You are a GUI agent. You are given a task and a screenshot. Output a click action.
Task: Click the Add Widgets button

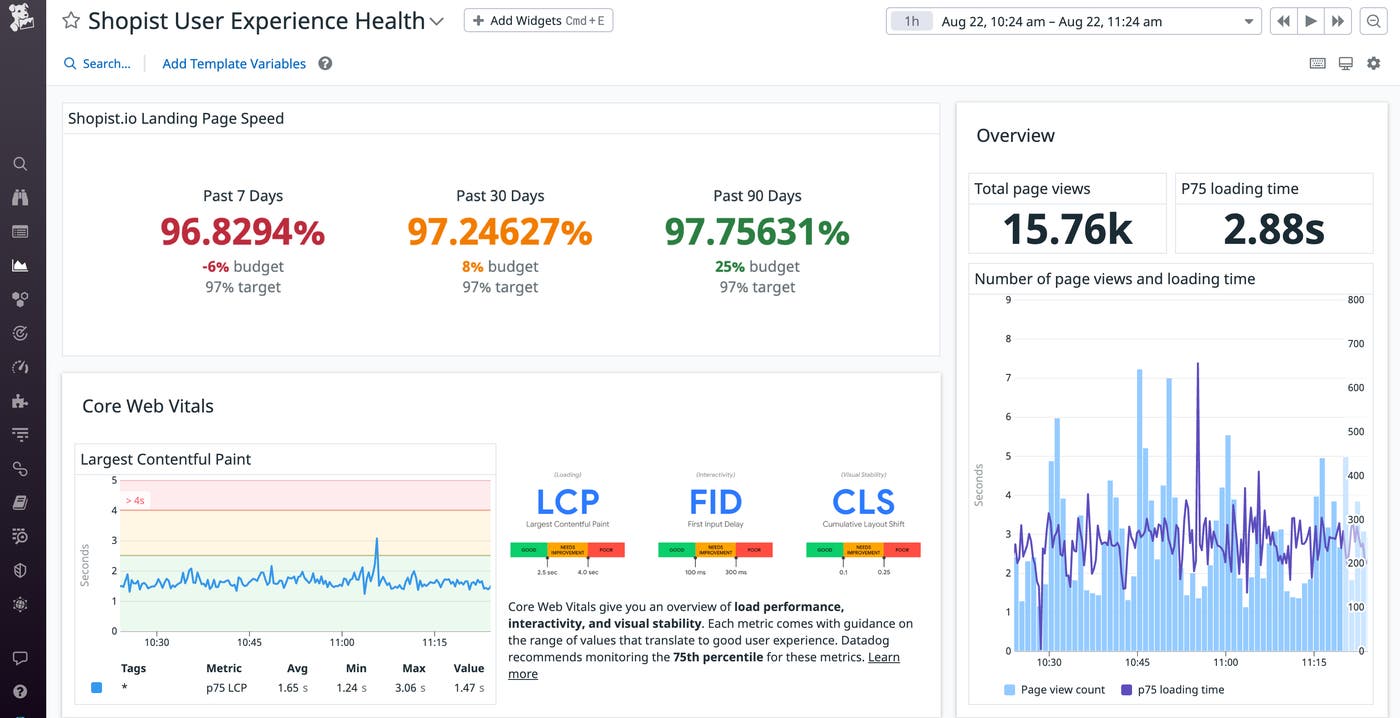click(538, 19)
